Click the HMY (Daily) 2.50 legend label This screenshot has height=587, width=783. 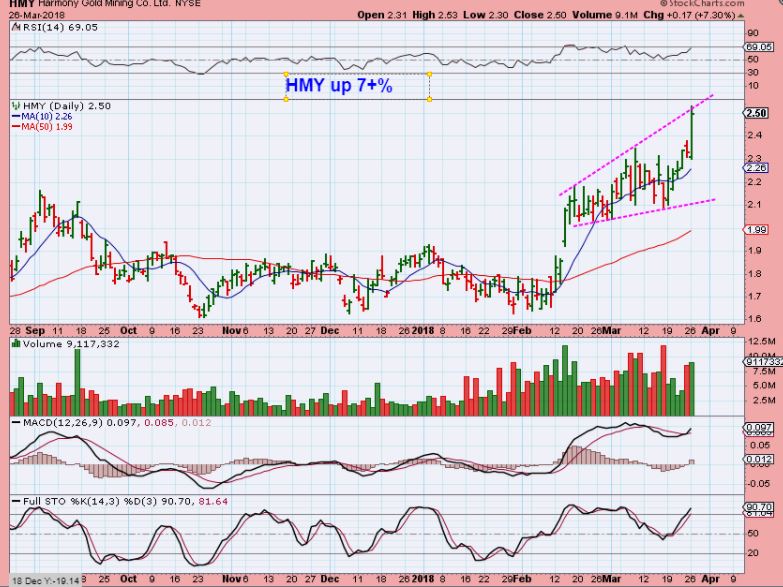coord(67,106)
